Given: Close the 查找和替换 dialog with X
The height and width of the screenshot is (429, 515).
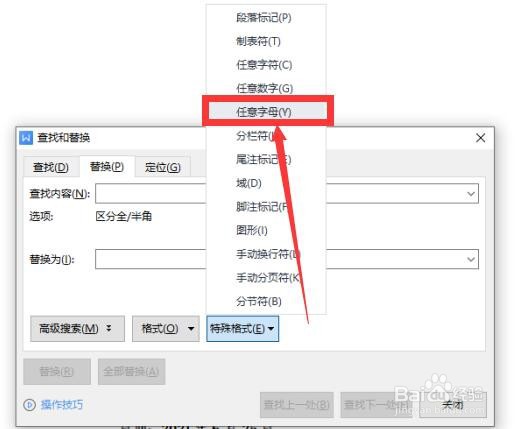Looking at the screenshot, I should point(480,138).
